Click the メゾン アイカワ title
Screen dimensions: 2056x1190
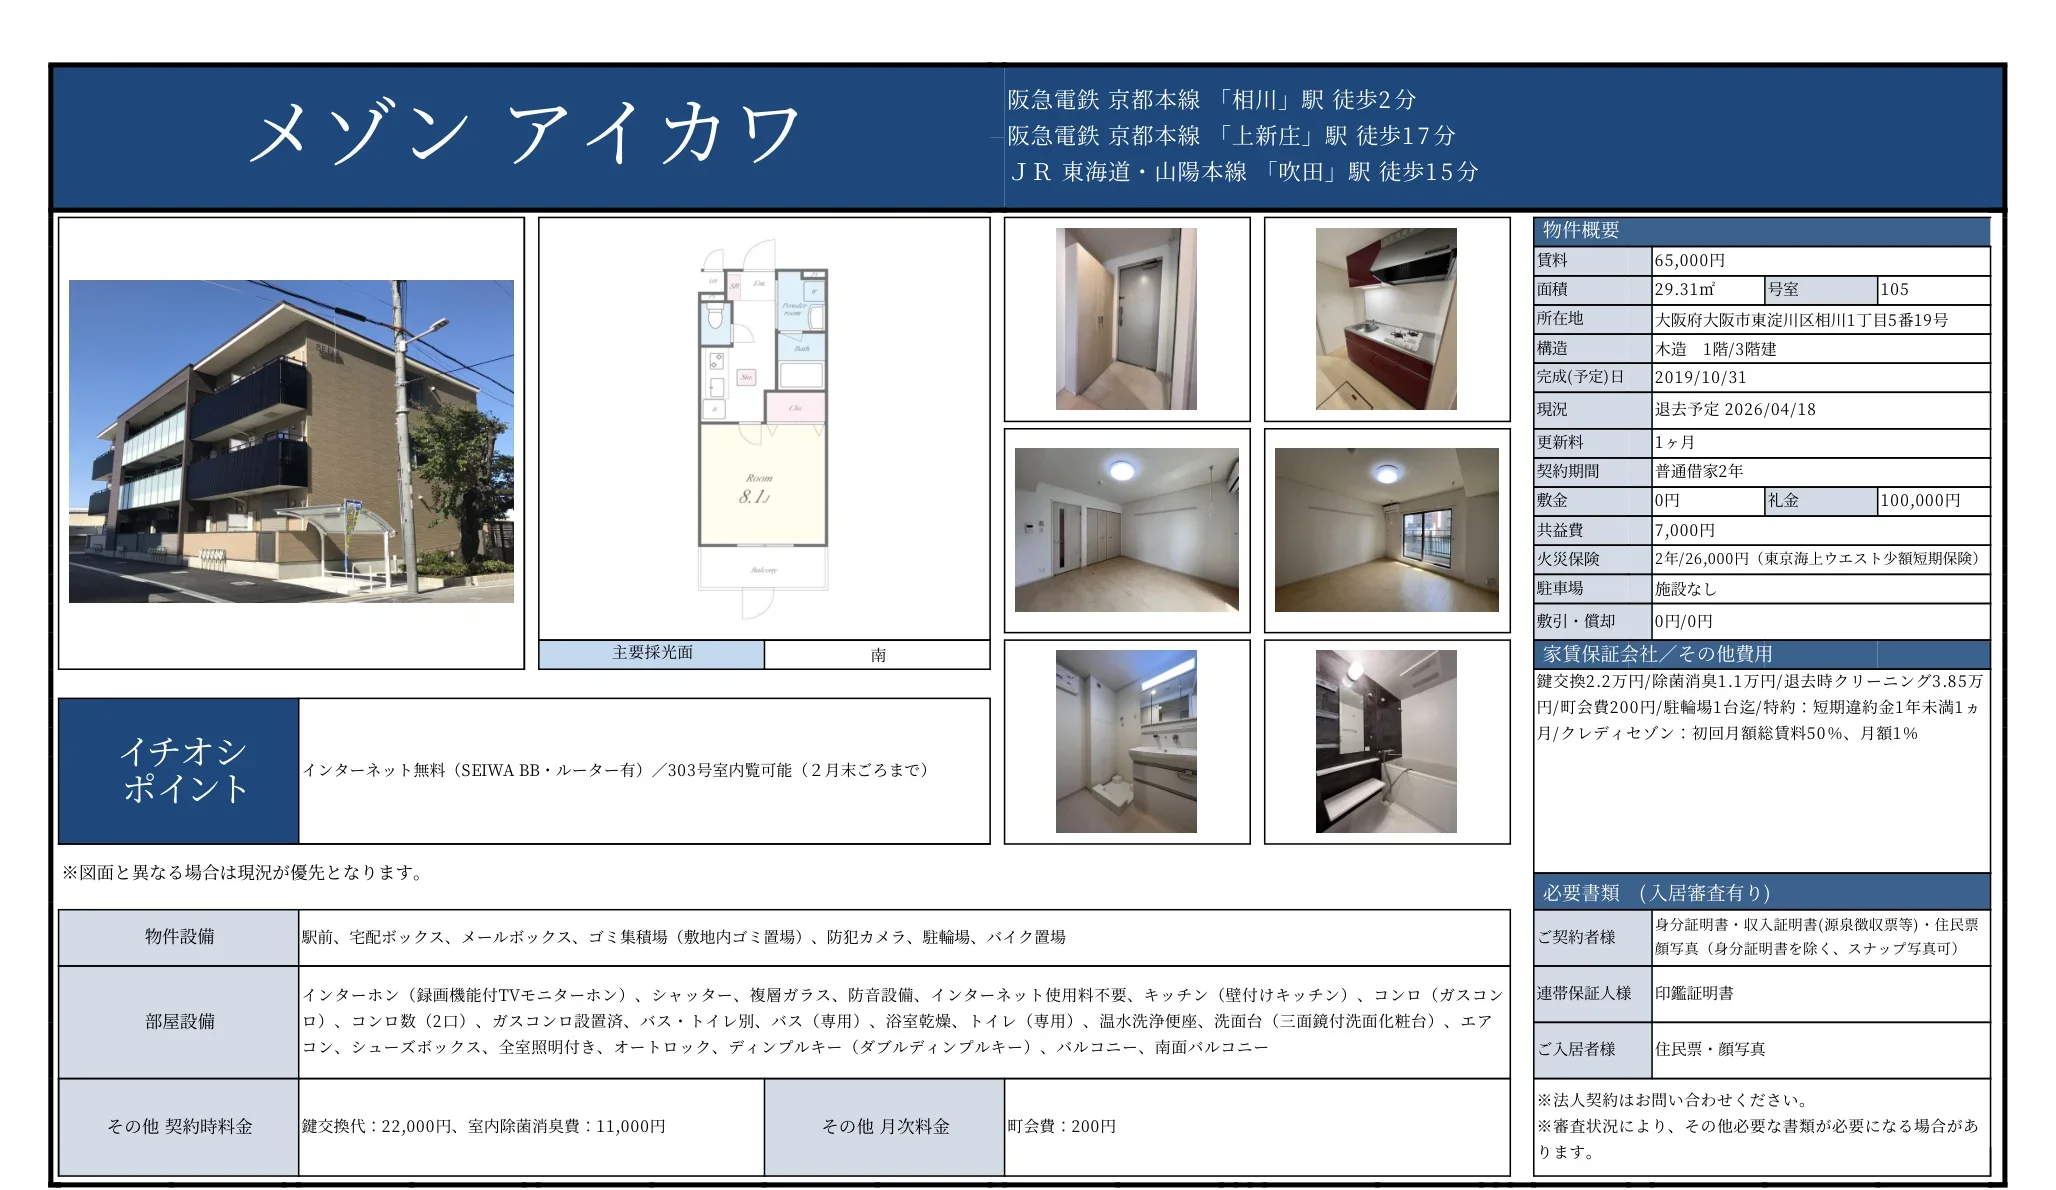524,134
